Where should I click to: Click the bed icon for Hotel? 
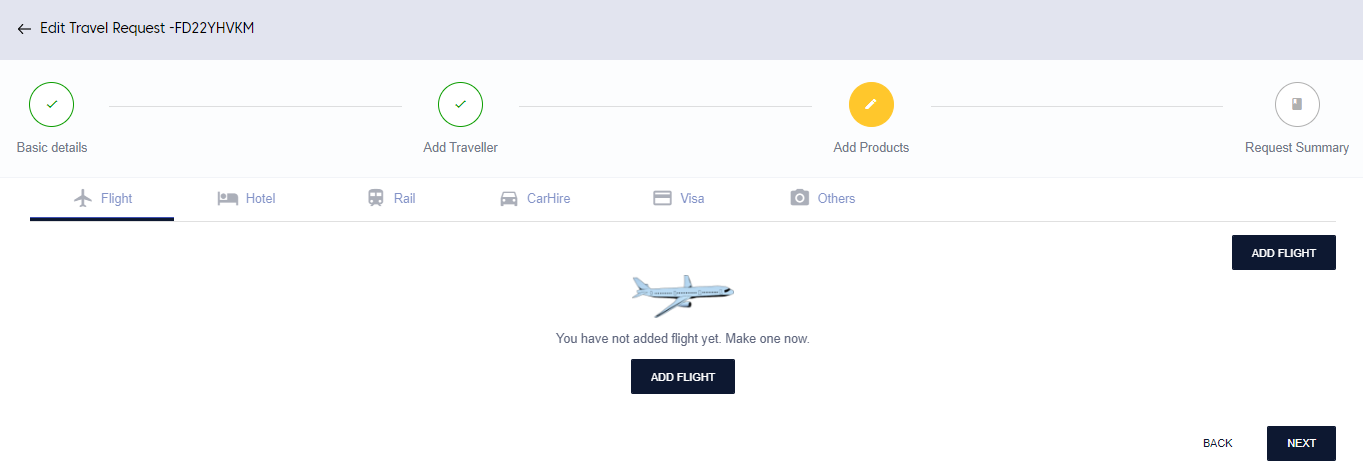228,198
